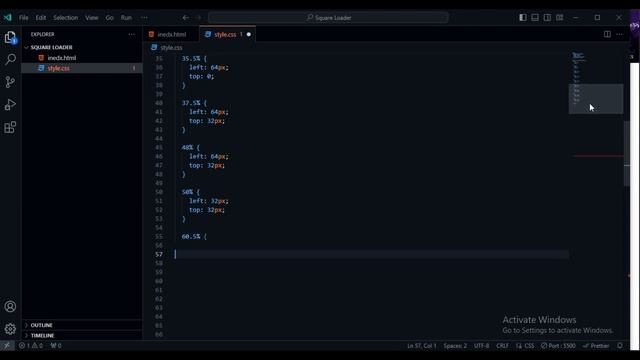Open the File menu

[24, 18]
